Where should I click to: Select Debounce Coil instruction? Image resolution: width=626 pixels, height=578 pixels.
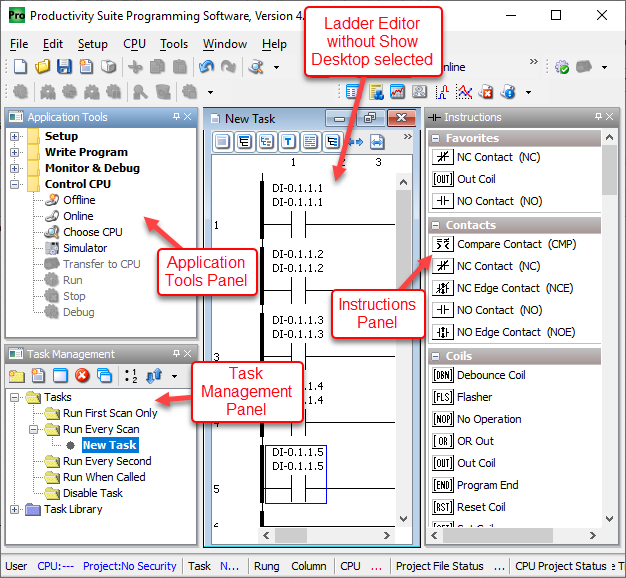[x=489, y=375]
